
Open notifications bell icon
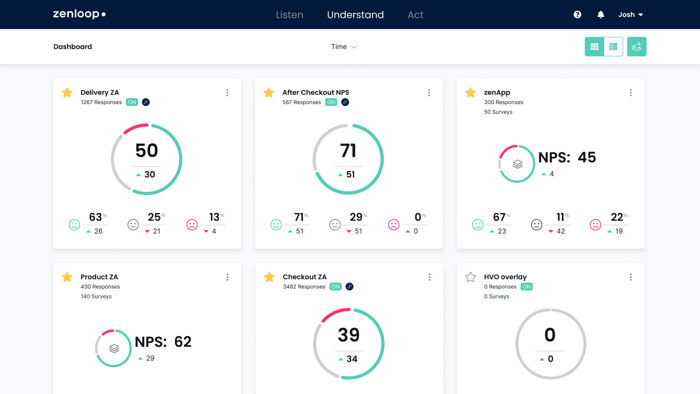coord(601,15)
